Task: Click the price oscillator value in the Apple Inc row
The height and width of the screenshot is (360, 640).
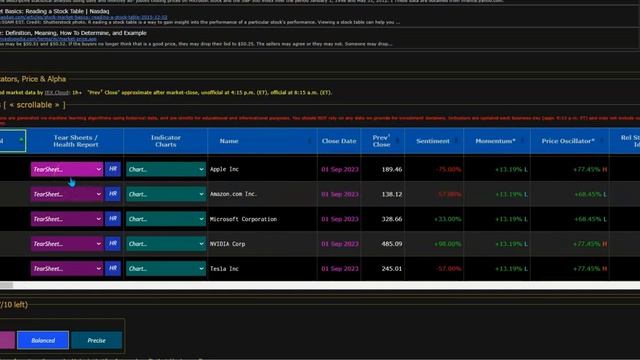Action: (x=590, y=169)
